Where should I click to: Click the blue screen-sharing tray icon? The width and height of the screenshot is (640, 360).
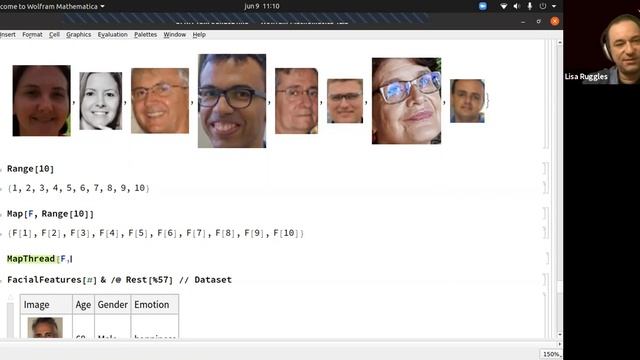482,6
